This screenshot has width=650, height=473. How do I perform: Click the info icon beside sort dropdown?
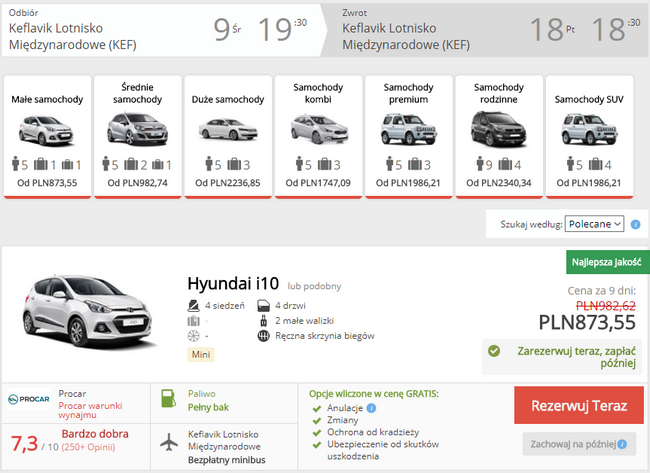(x=635, y=224)
